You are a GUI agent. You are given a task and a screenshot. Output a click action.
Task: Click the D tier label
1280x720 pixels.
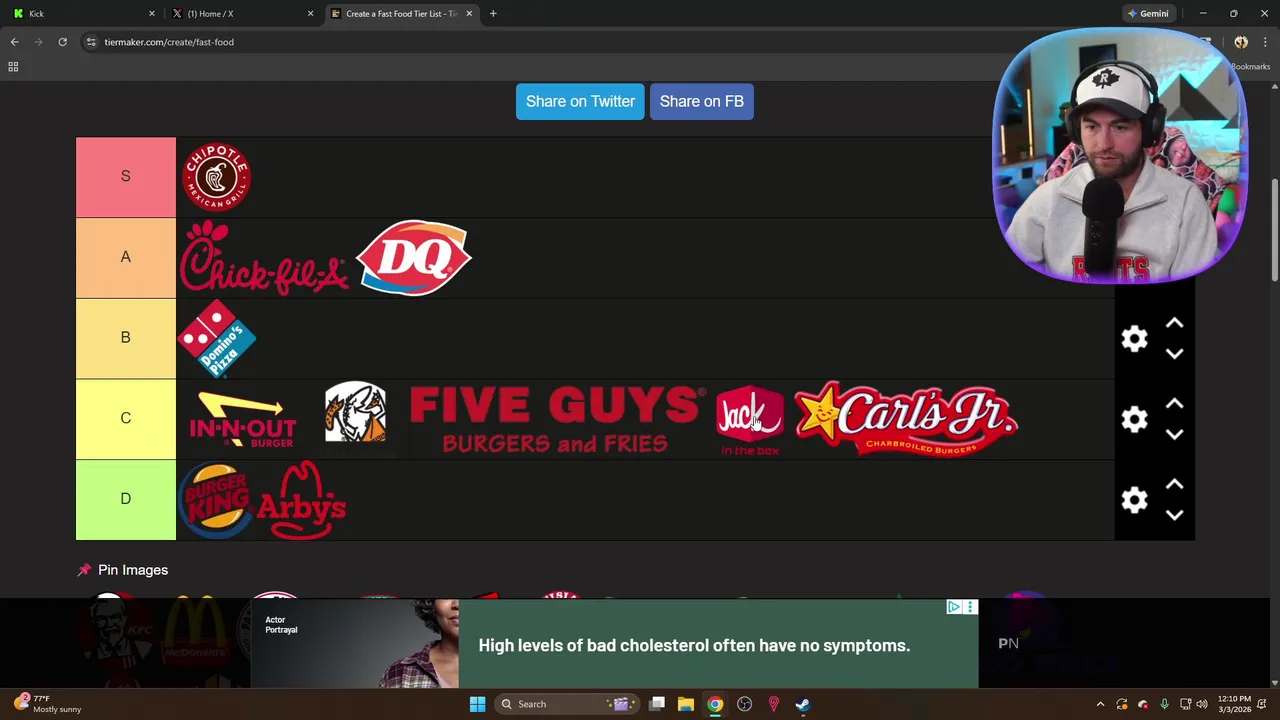pos(126,500)
